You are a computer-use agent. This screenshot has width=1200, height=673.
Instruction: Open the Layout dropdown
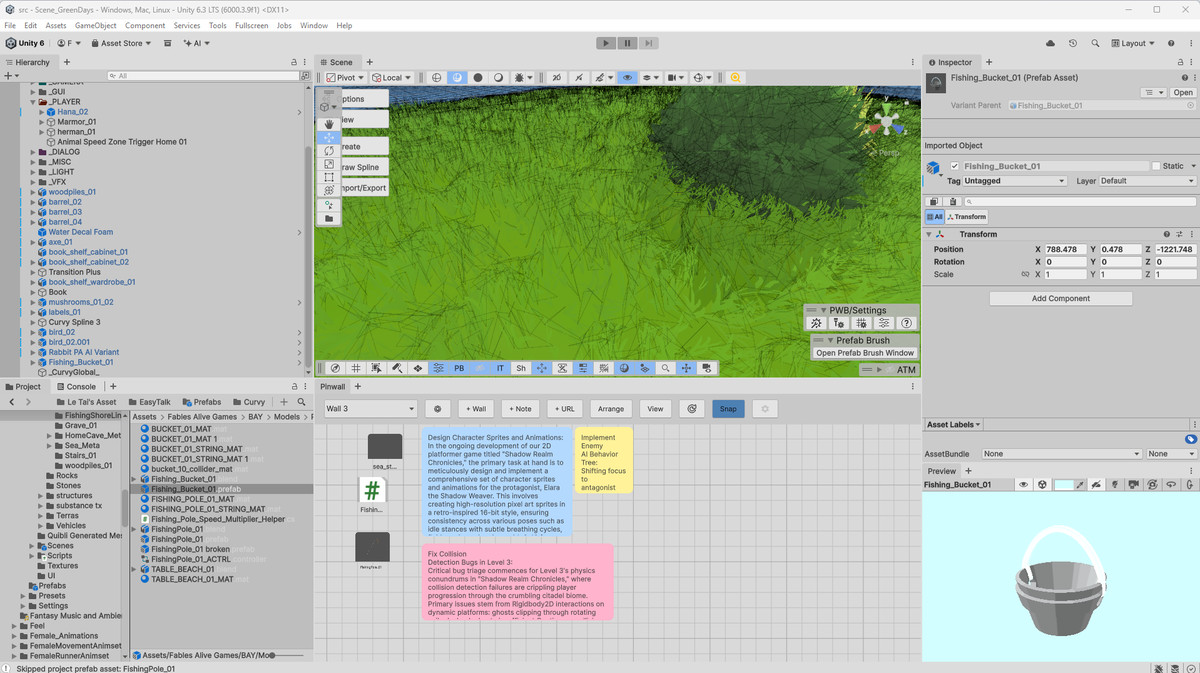1133,43
